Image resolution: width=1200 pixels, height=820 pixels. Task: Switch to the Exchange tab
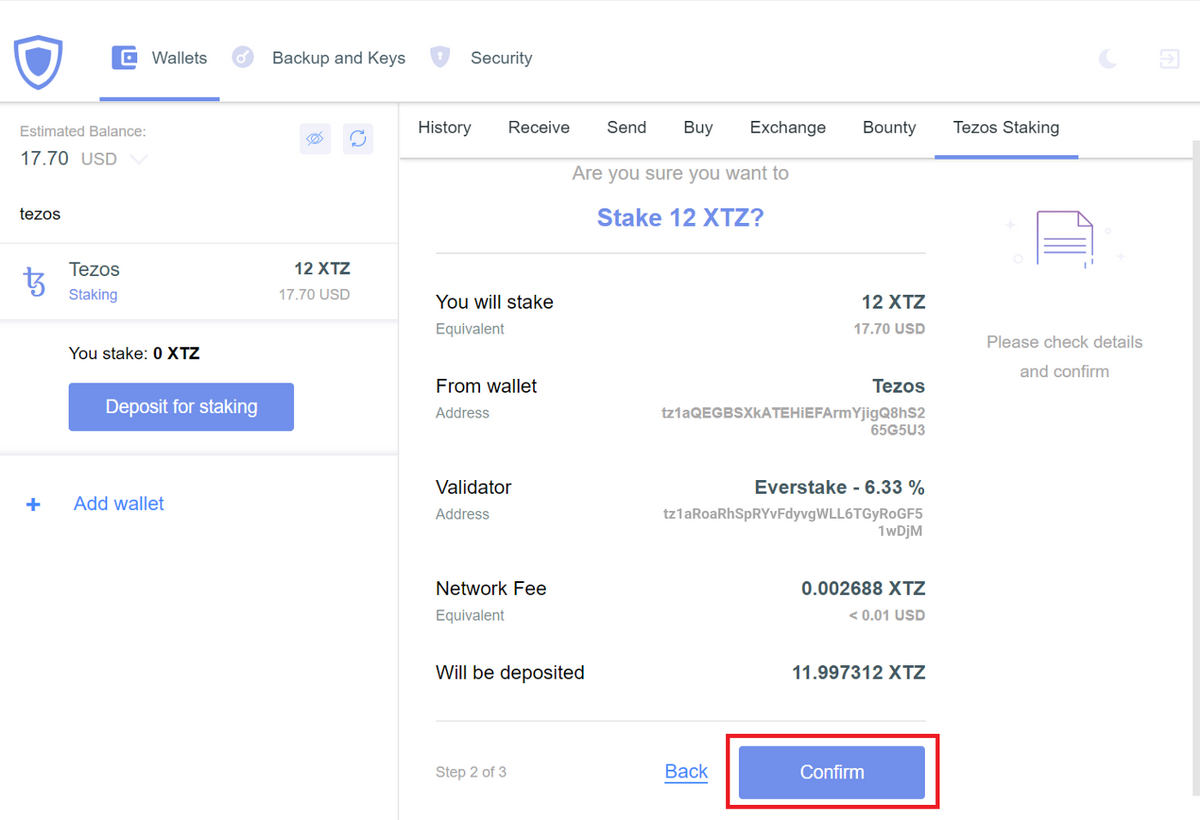pos(788,127)
